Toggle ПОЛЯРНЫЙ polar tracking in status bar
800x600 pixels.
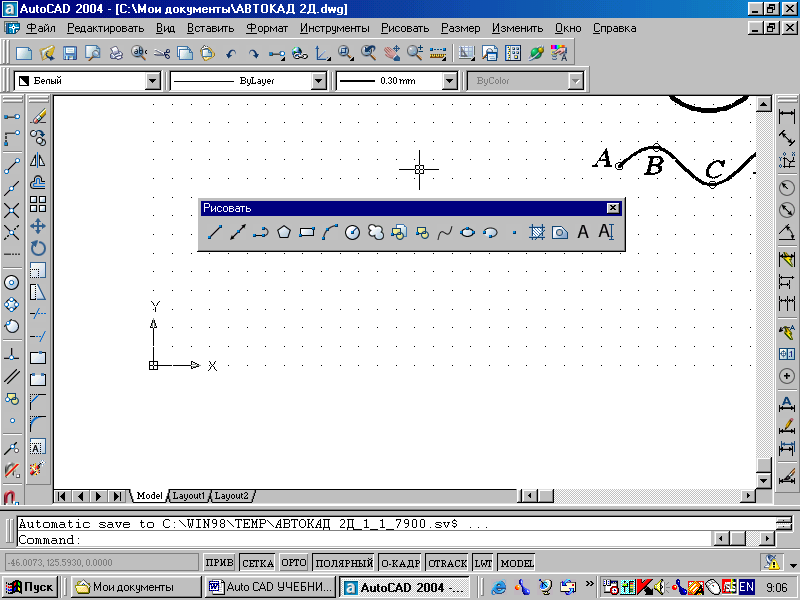click(344, 563)
